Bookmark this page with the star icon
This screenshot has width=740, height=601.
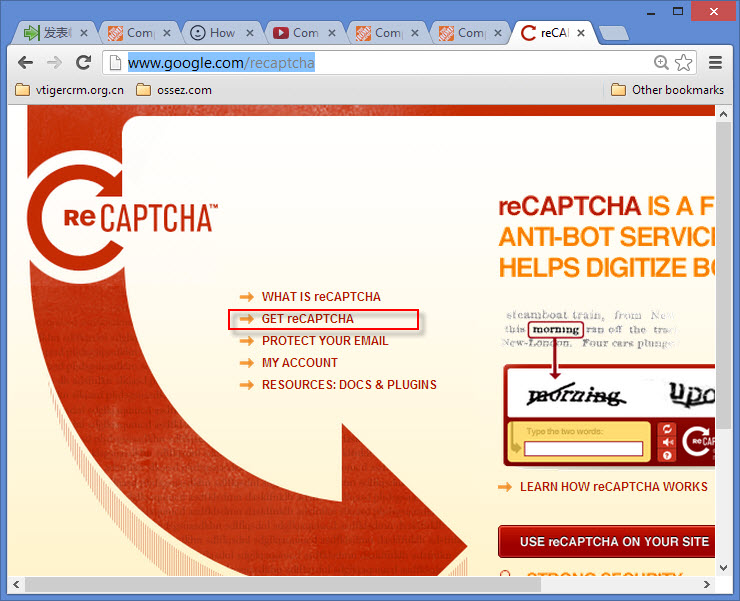click(x=683, y=62)
